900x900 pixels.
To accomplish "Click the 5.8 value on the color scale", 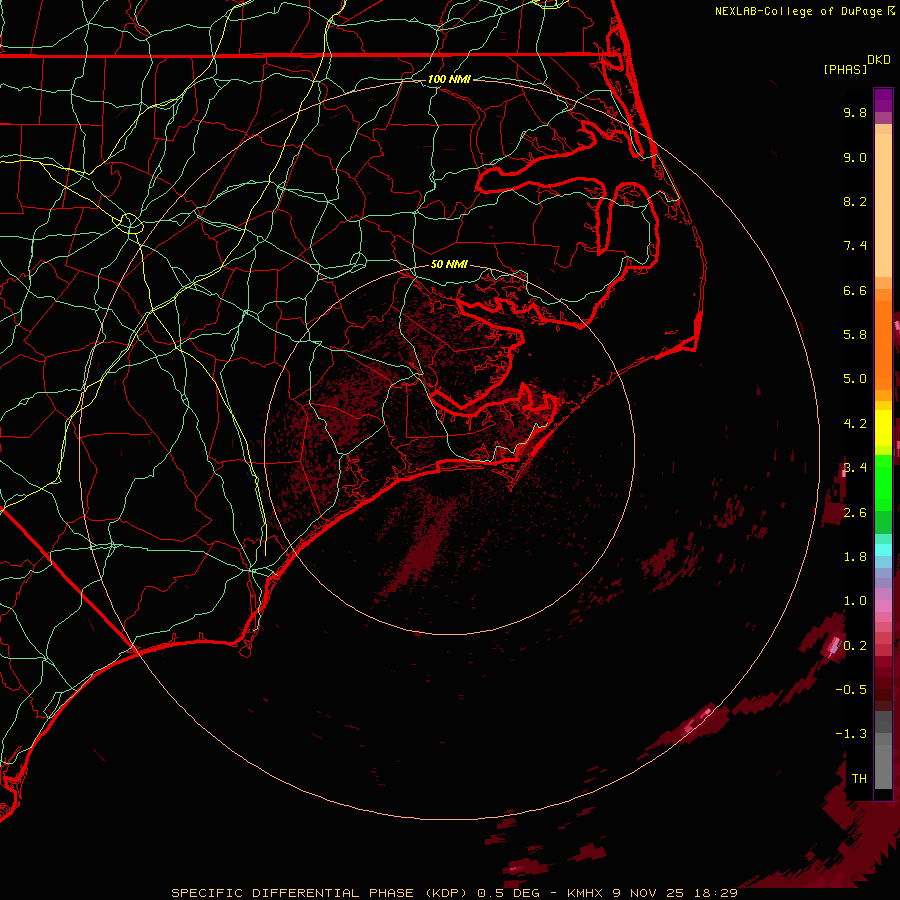I will tap(855, 335).
